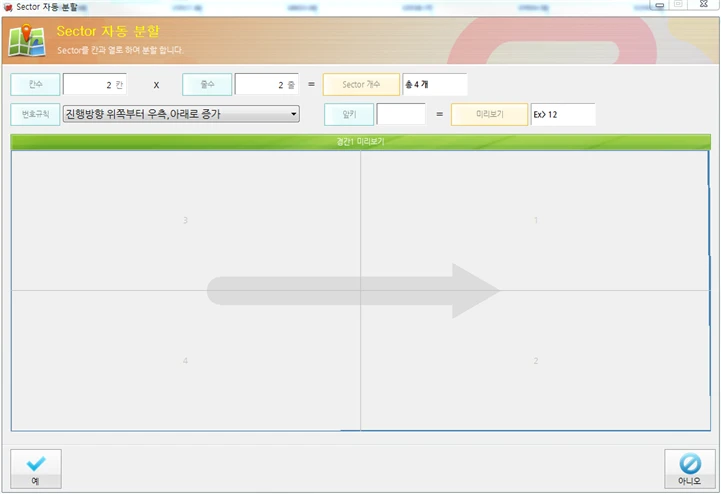
Task: Click the empty 앞키 prefix input field
Action: [x=401, y=114]
